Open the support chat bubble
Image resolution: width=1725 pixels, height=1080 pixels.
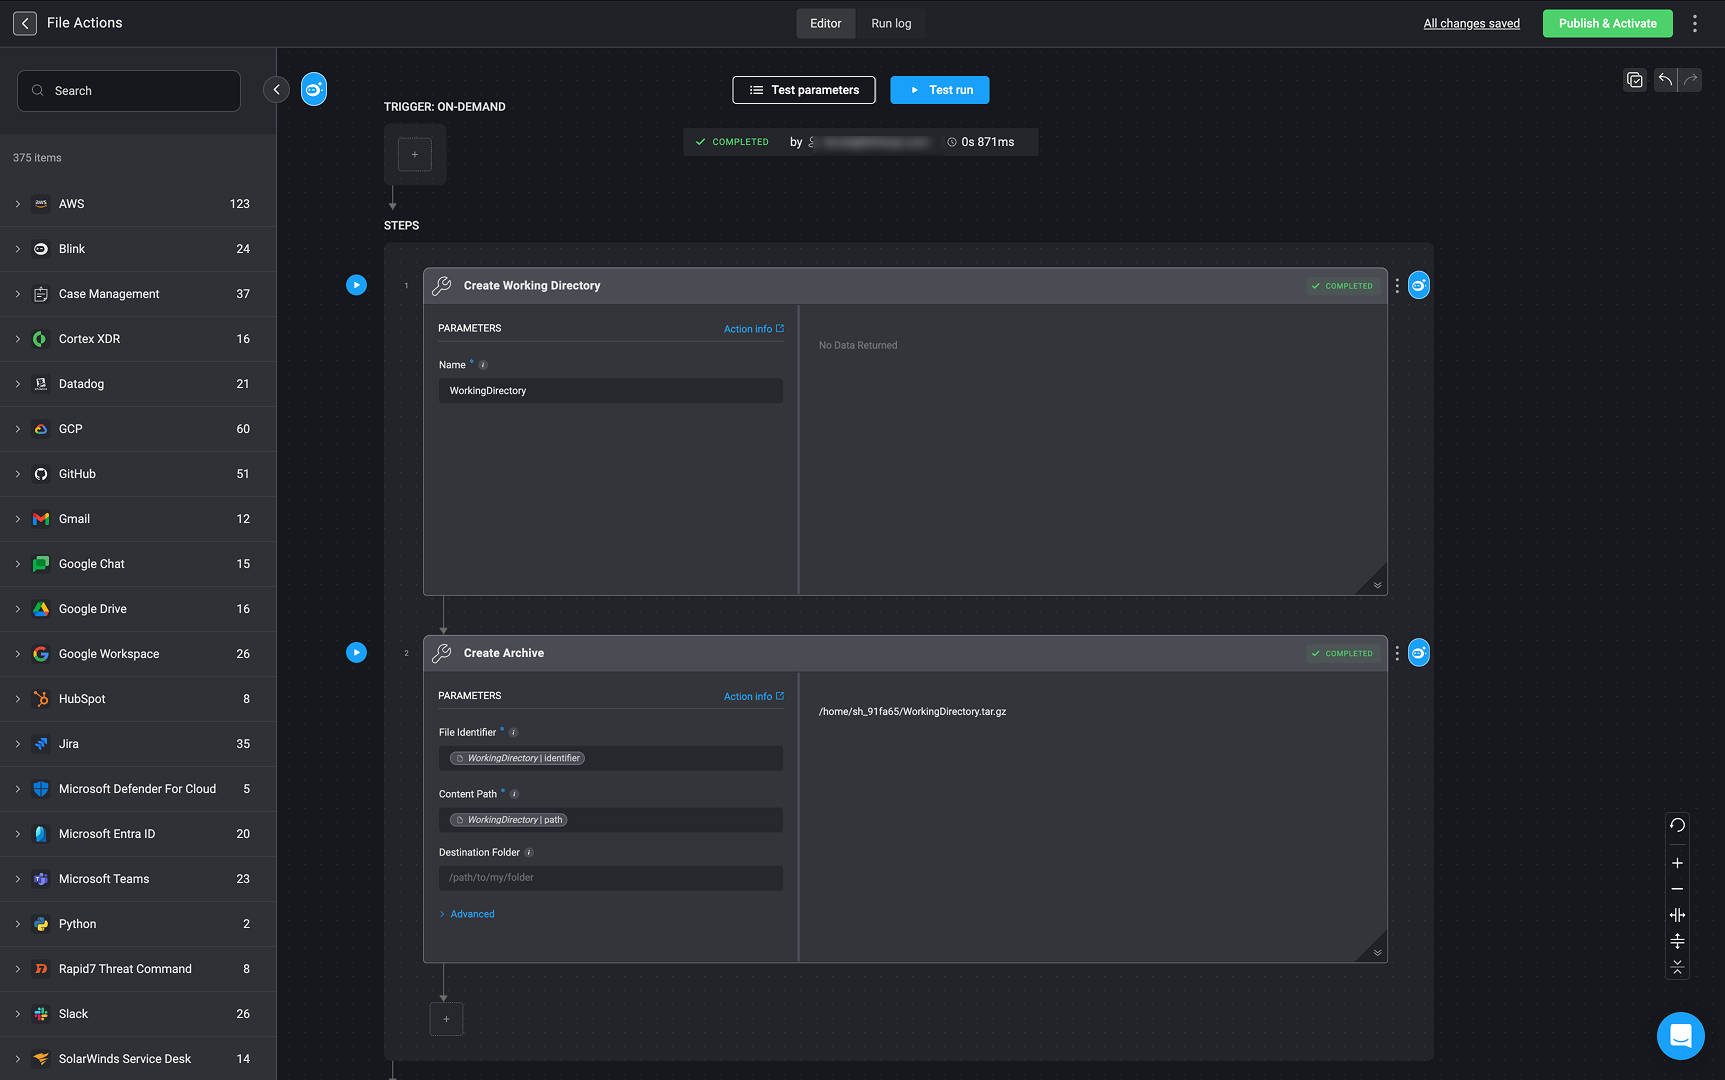[x=1681, y=1036]
